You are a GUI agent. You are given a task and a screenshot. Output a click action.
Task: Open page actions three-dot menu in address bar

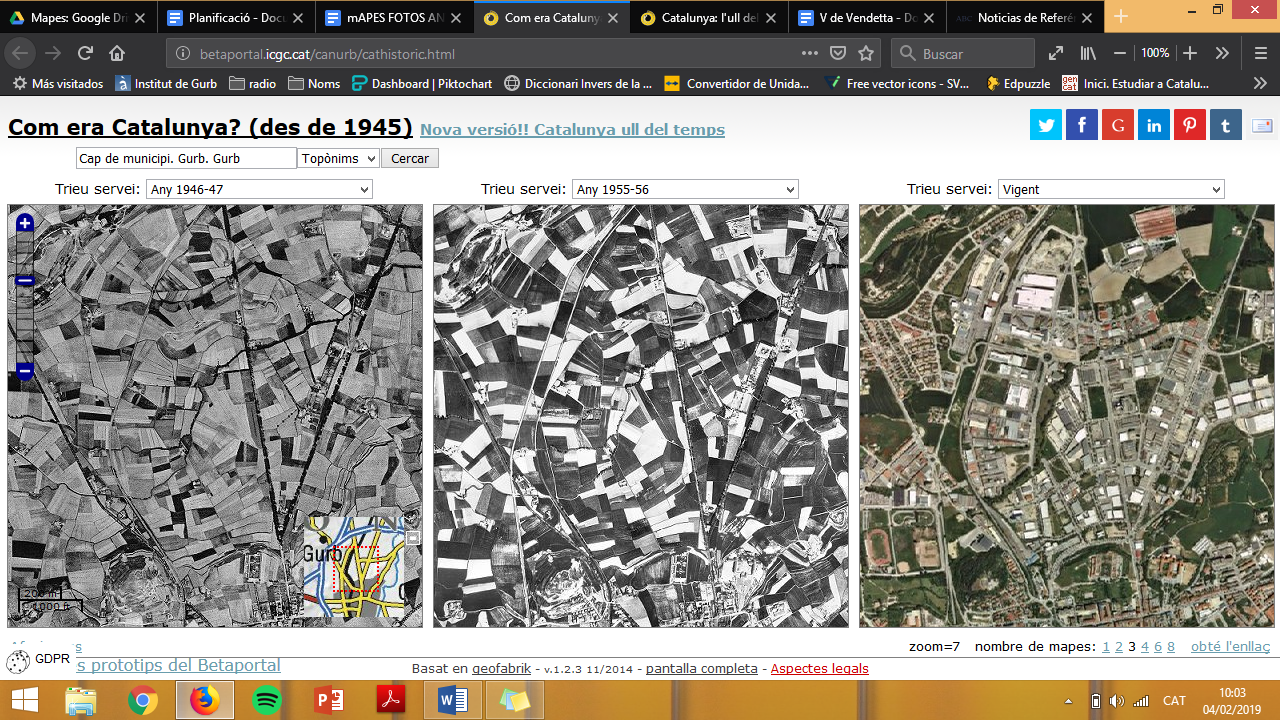tap(810, 53)
